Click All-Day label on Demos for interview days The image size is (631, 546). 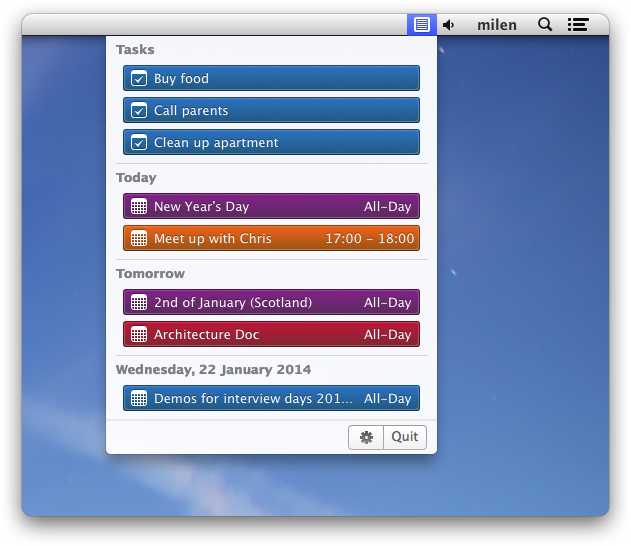click(x=388, y=398)
